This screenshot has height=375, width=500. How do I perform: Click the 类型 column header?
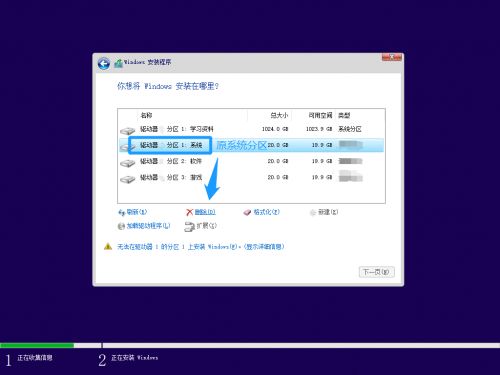[344, 115]
